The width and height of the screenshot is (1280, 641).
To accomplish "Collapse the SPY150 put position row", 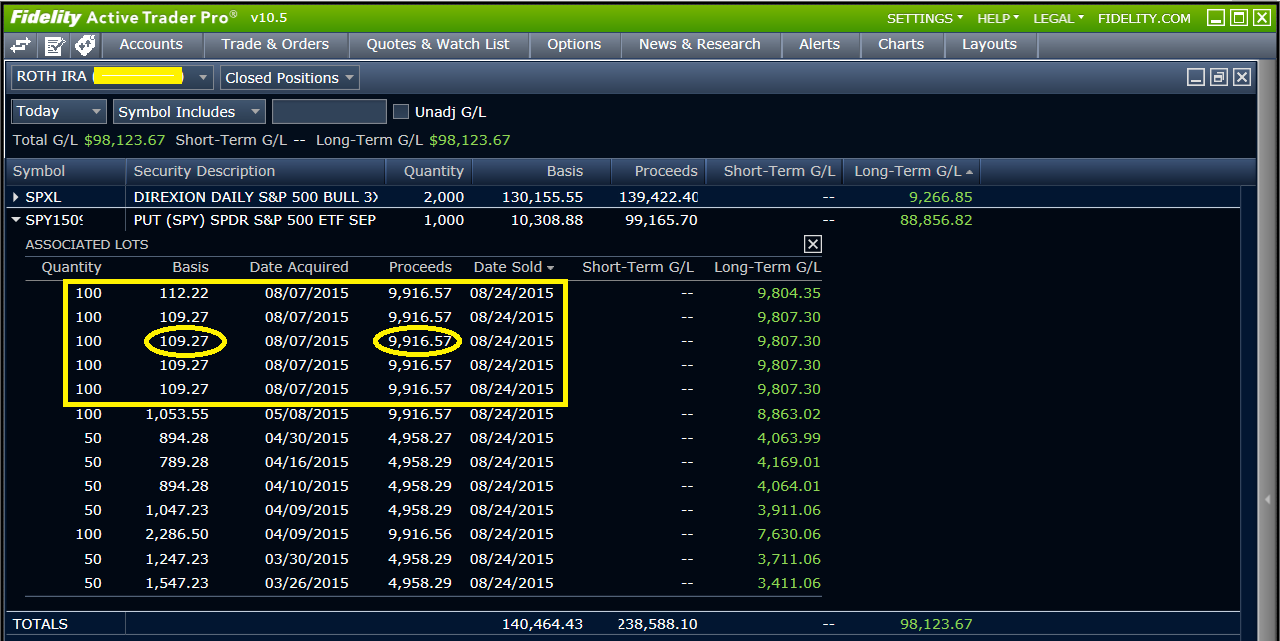I will [x=17, y=220].
